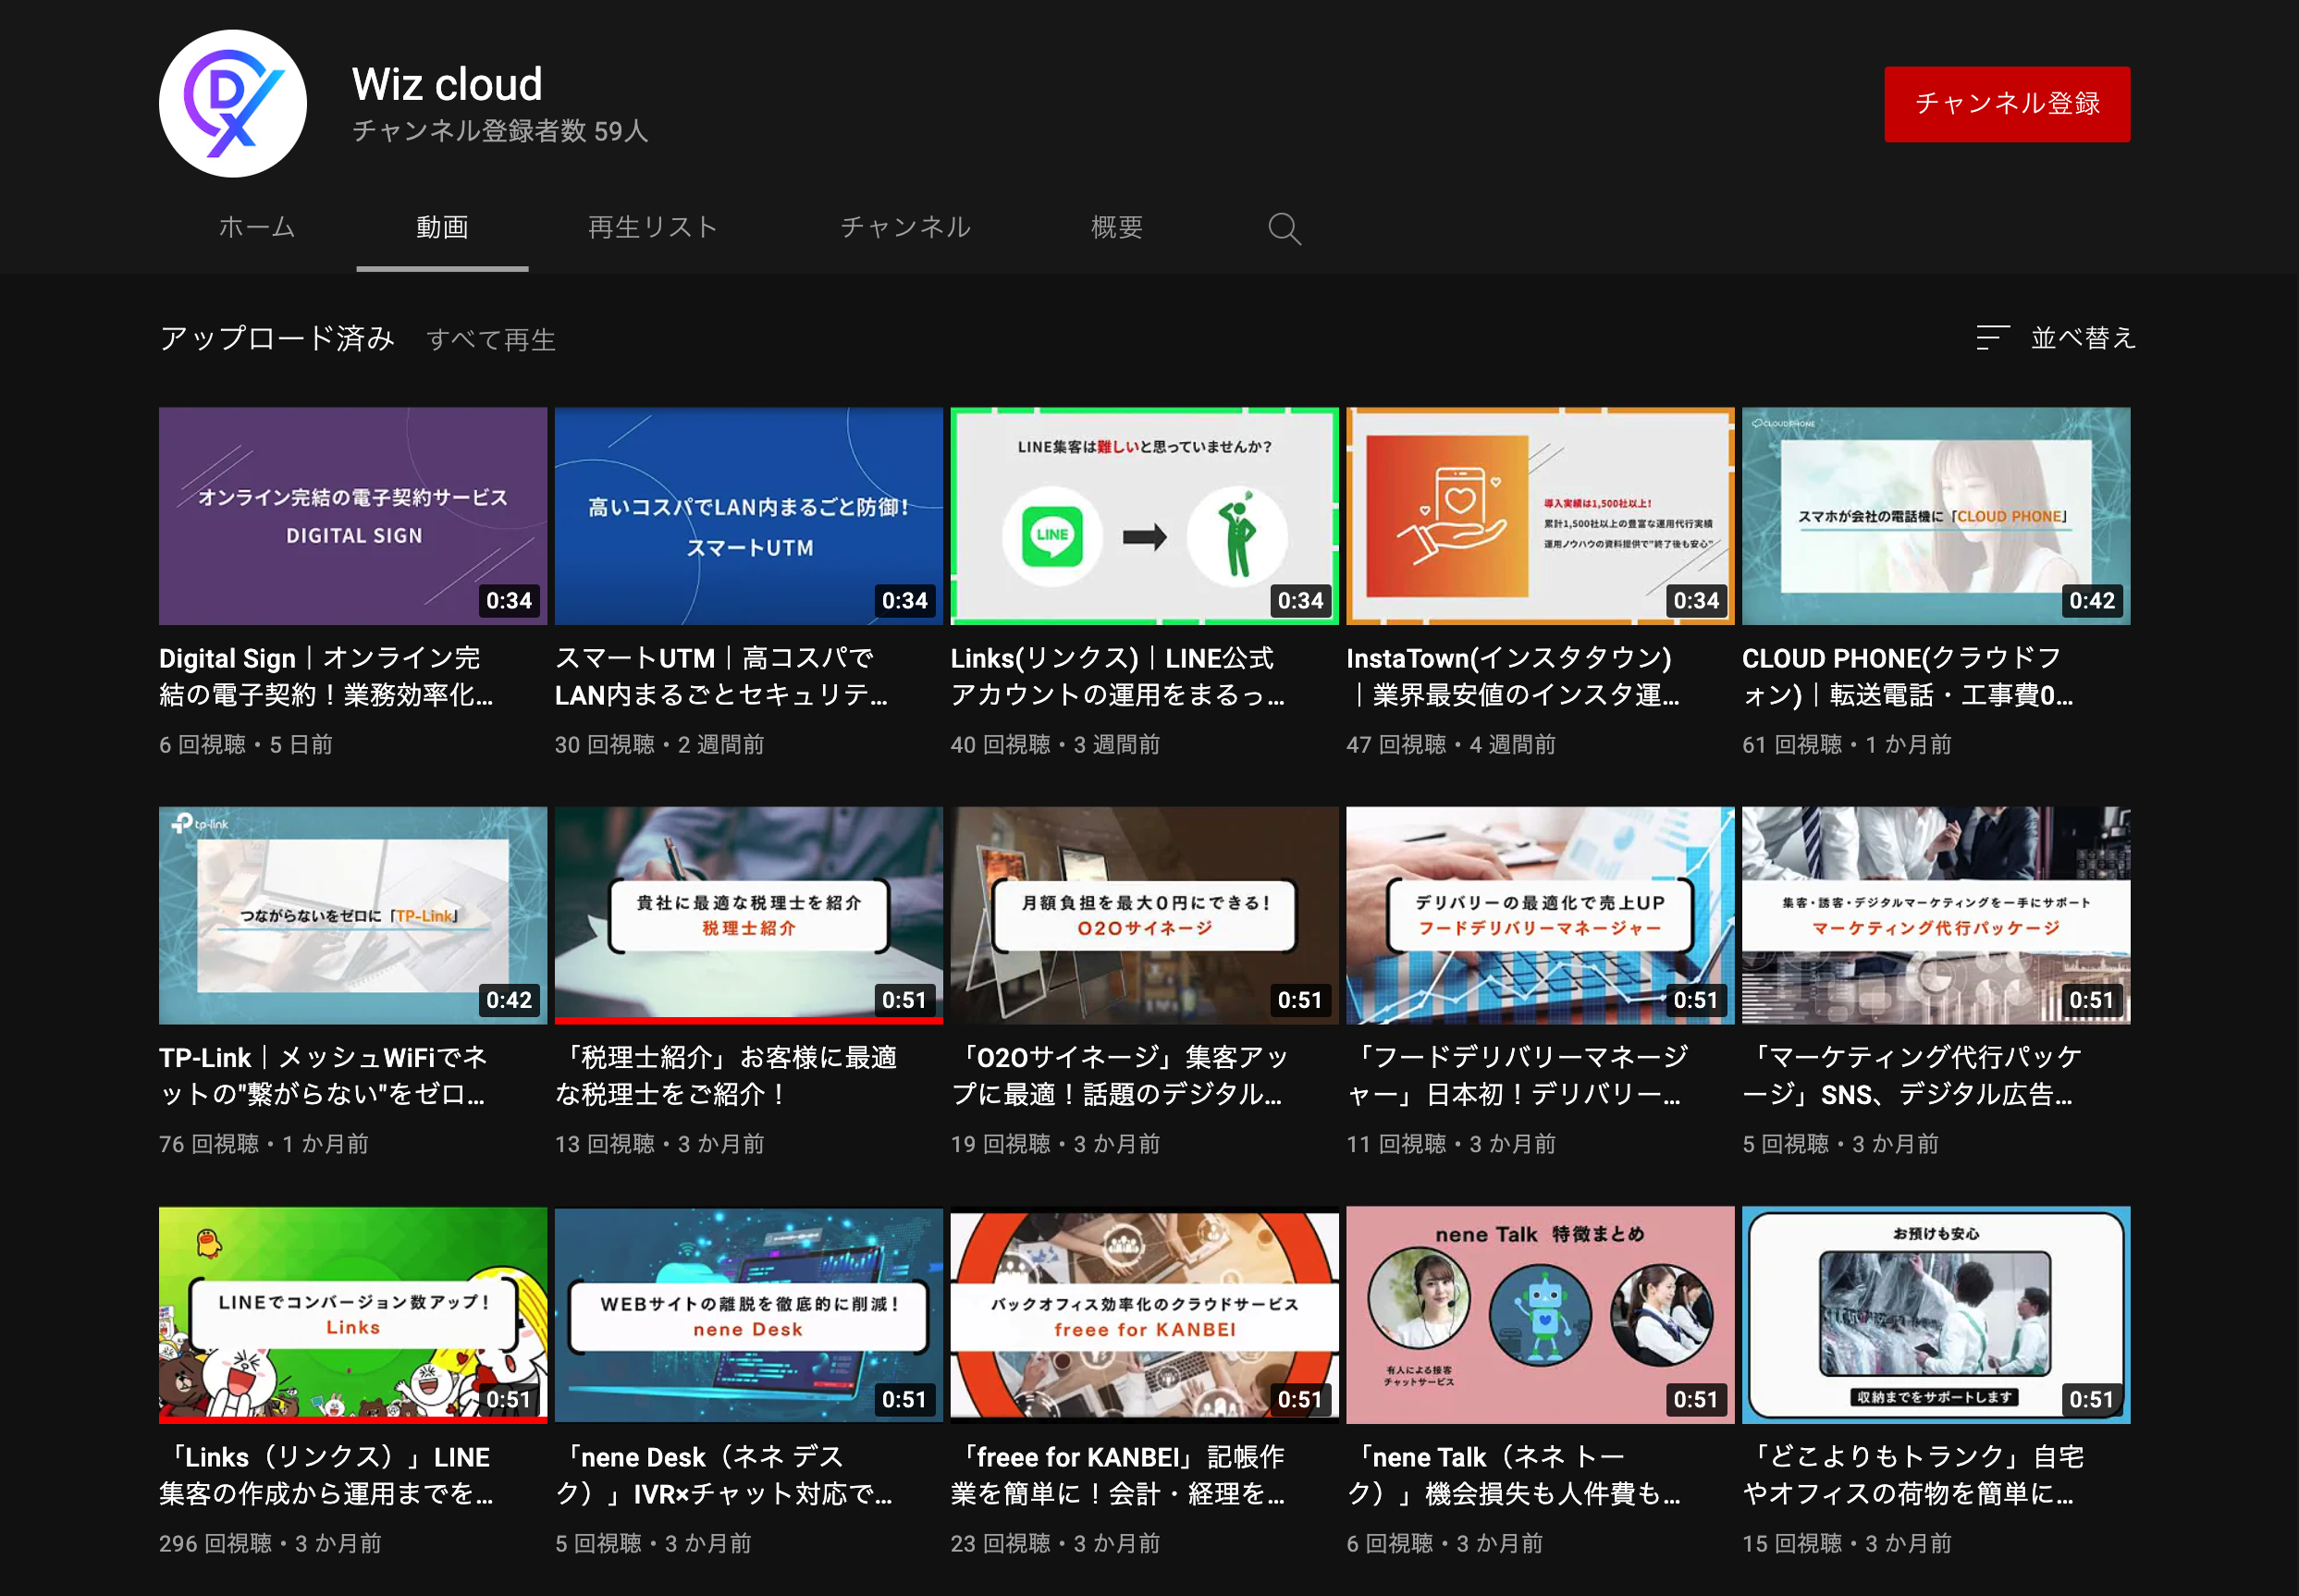
Task: Play the LINE集客 green-bordered thumbnail
Action: tap(1144, 516)
